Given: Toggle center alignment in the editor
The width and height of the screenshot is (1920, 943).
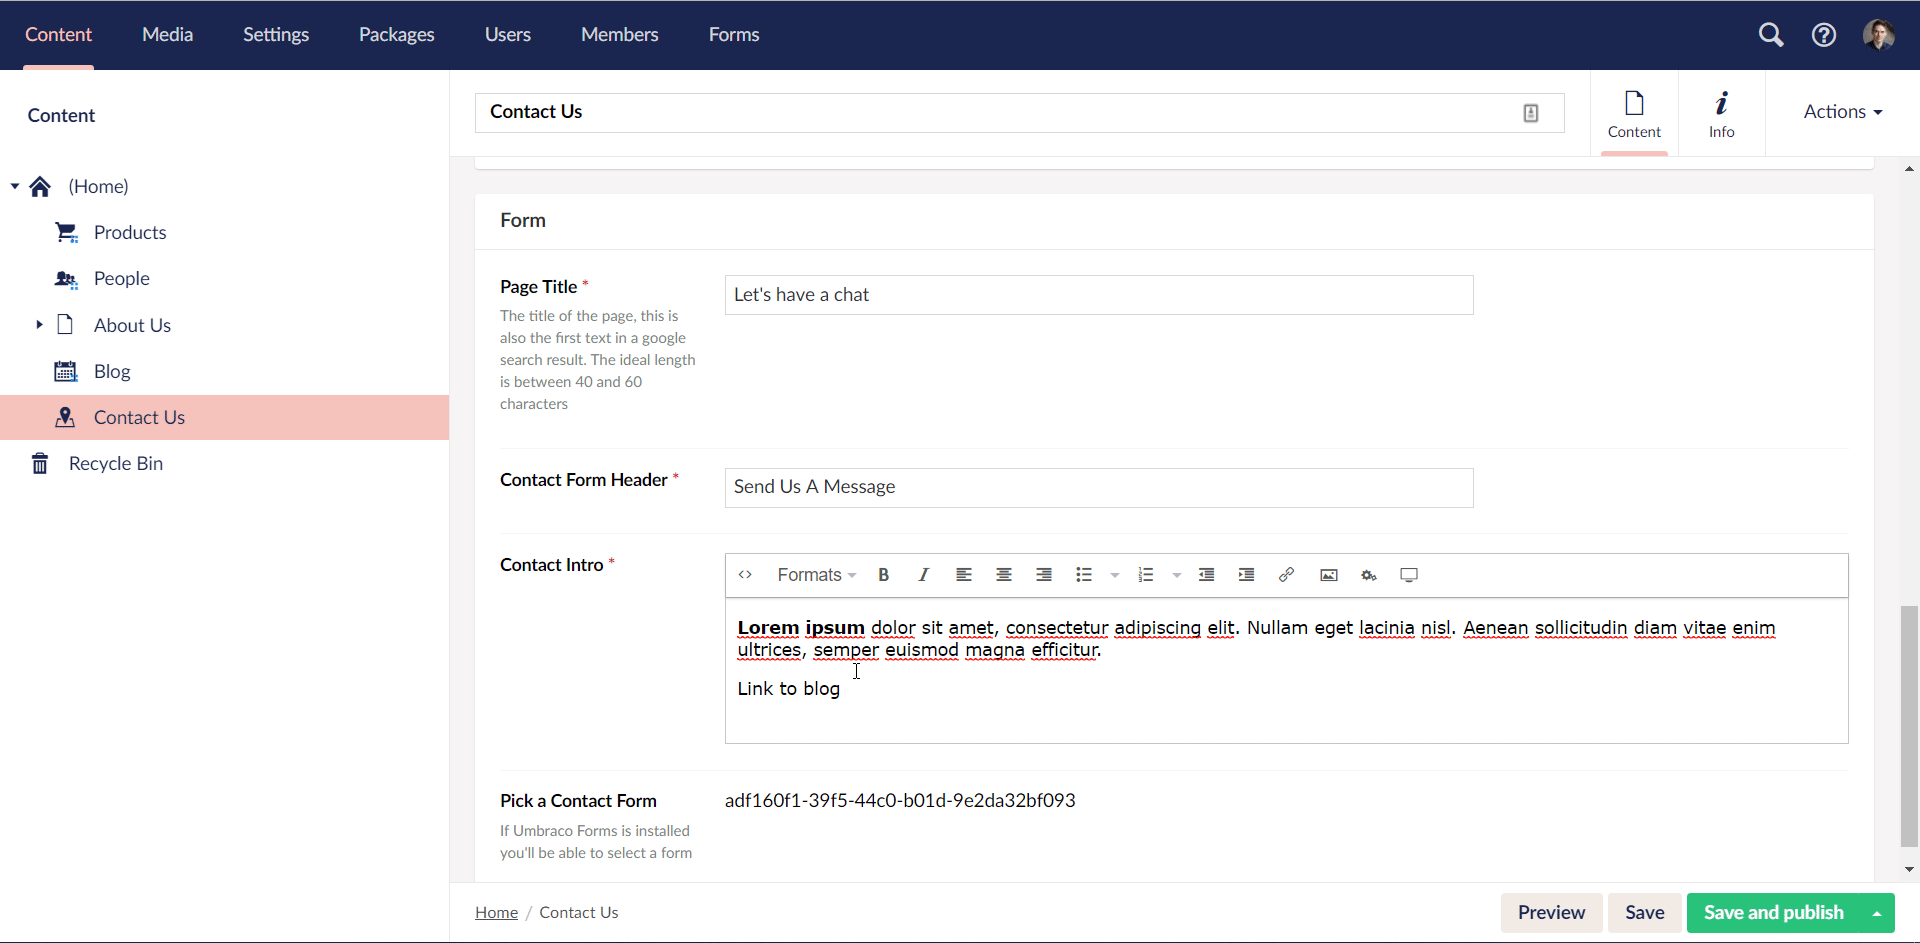Looking at the screenshot, I should click(1004, 575).
